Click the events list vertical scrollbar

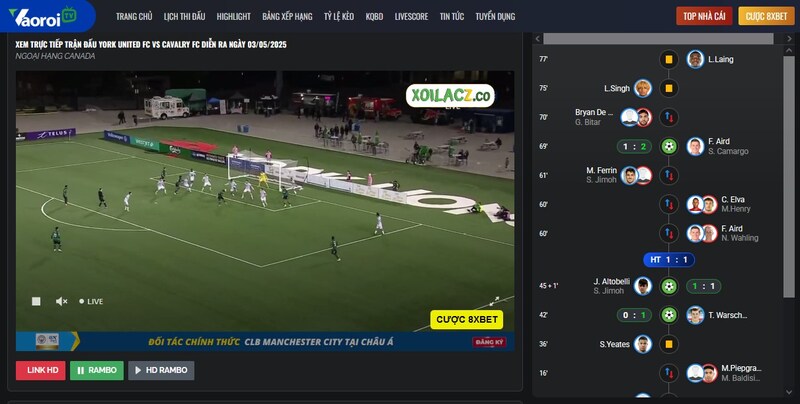click(789, 173)
